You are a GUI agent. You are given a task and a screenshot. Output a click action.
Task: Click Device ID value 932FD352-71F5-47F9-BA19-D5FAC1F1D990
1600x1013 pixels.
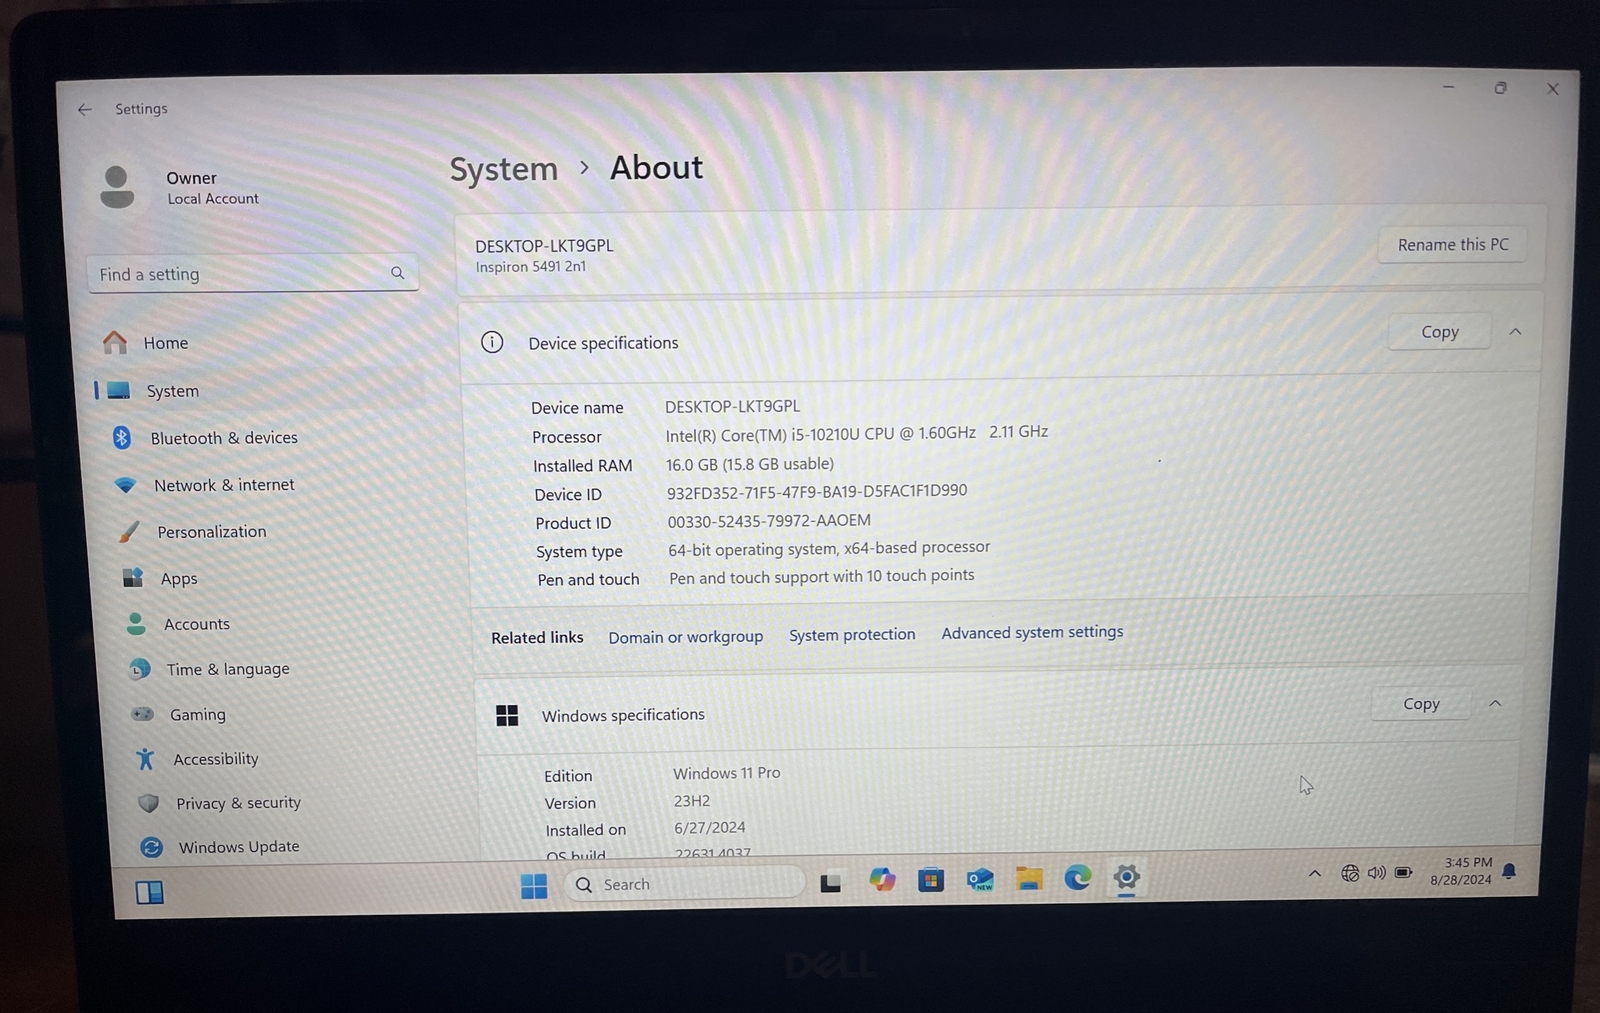click(x=817, y=491)
